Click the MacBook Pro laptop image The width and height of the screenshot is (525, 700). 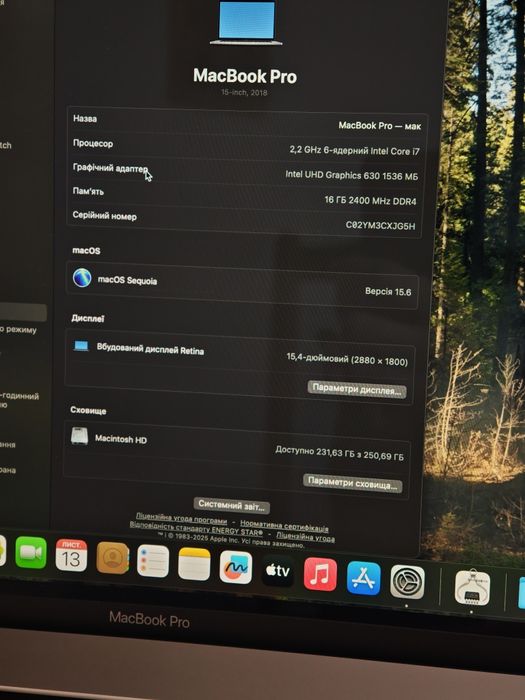pyautogui.click(x=246, y=22)
